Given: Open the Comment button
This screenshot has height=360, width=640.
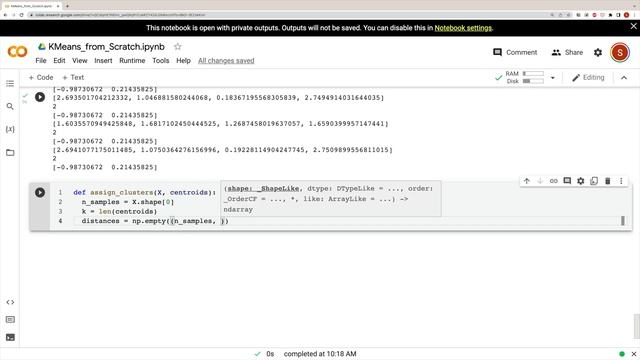Looking at the screenshot, I should point(515,52).
